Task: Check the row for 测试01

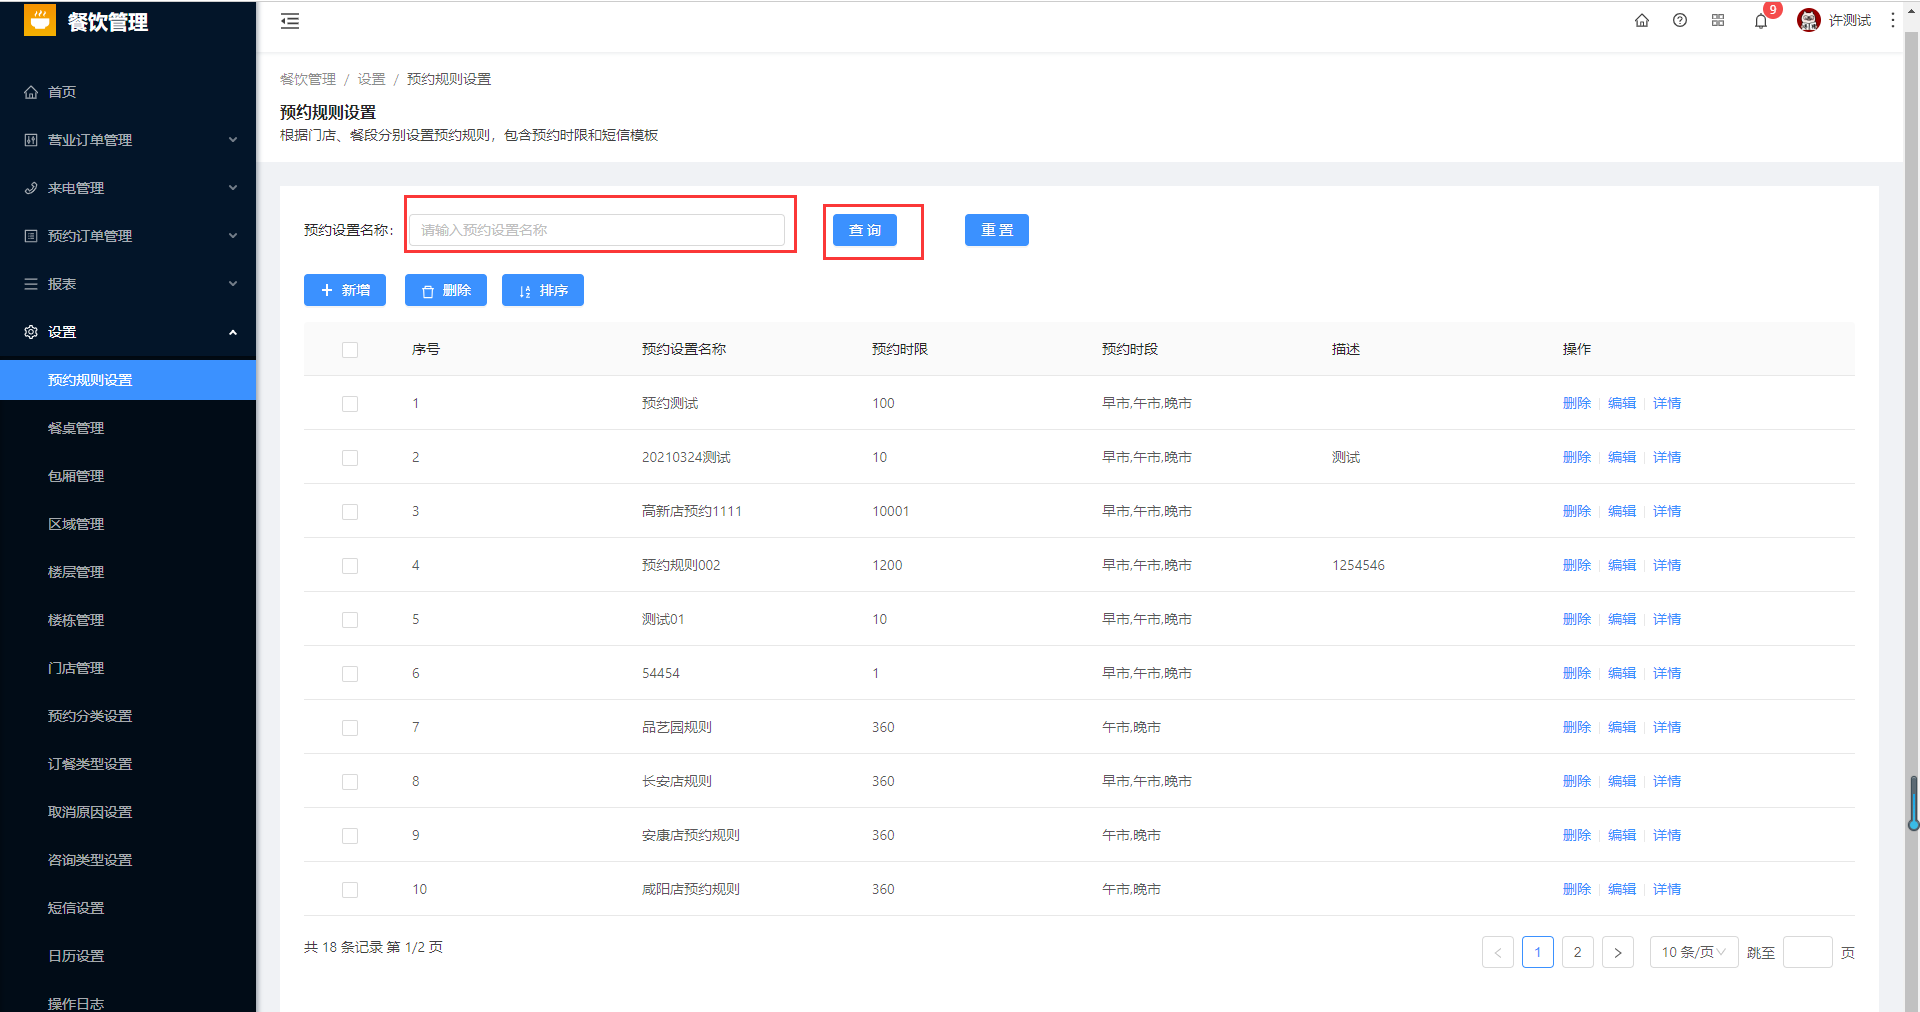Action: 350,620
